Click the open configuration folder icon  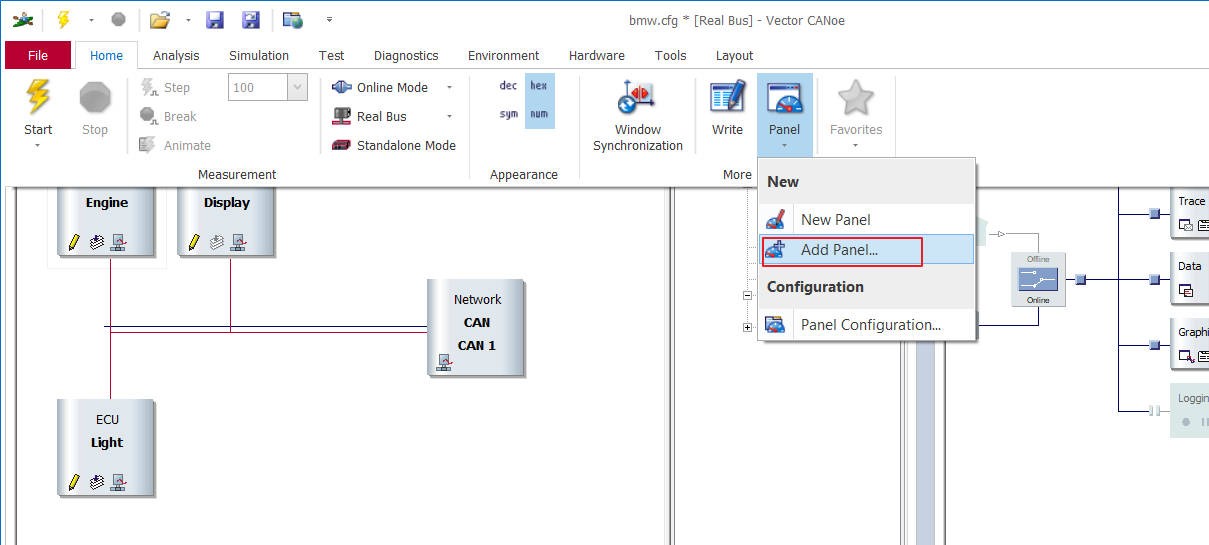tap(159, 19)
